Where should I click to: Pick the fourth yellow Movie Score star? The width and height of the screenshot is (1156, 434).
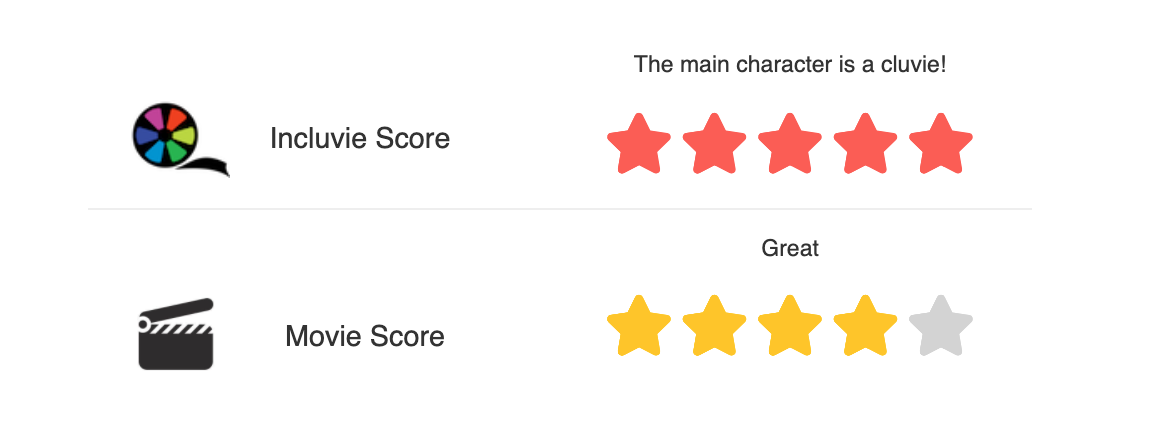pos(866,325)
